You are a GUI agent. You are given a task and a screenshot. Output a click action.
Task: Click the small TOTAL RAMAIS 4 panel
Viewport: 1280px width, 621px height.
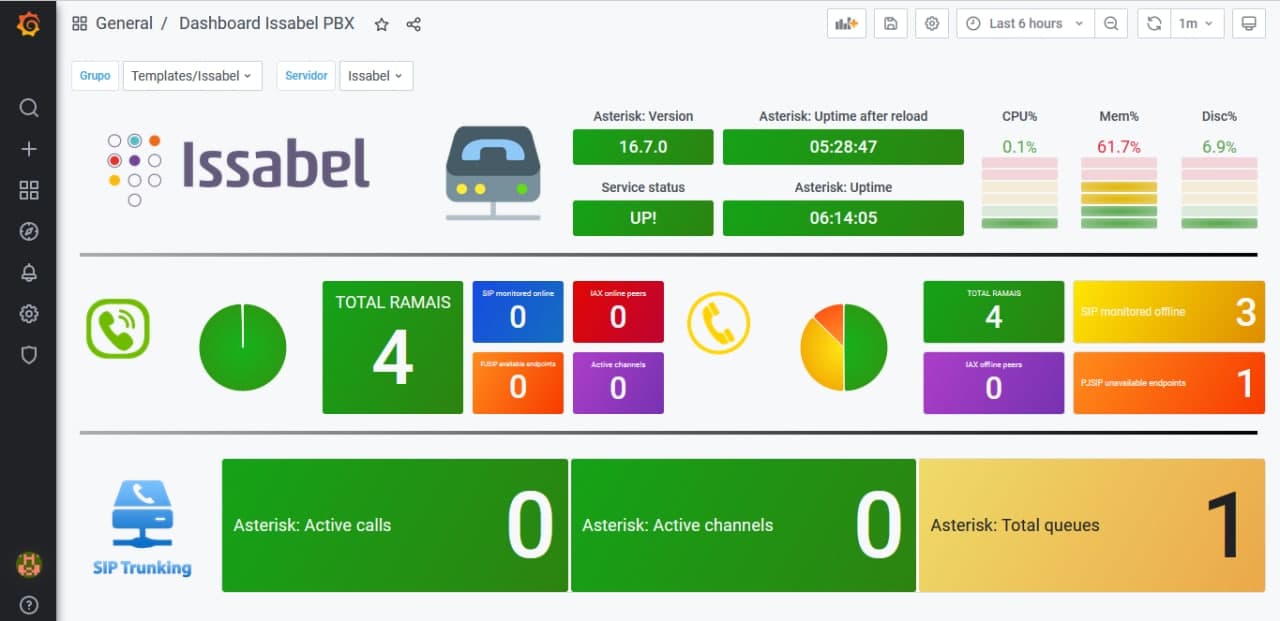click(994, 312)
